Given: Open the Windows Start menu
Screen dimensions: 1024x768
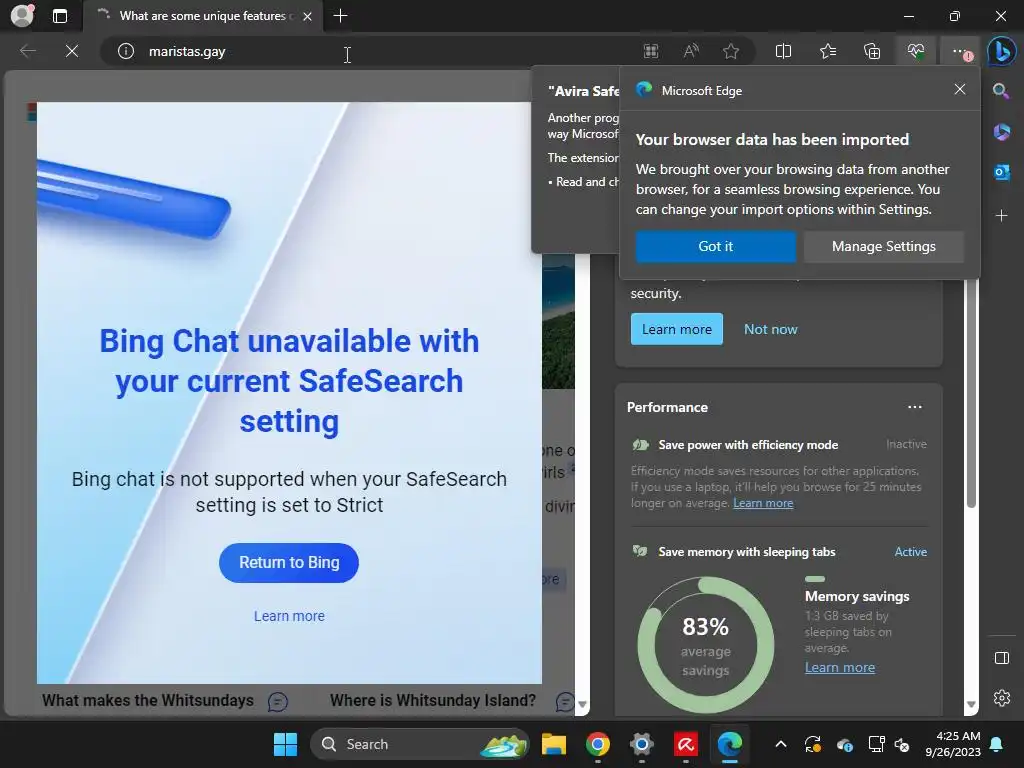Looking at the screenshot, I should point(285,744).
